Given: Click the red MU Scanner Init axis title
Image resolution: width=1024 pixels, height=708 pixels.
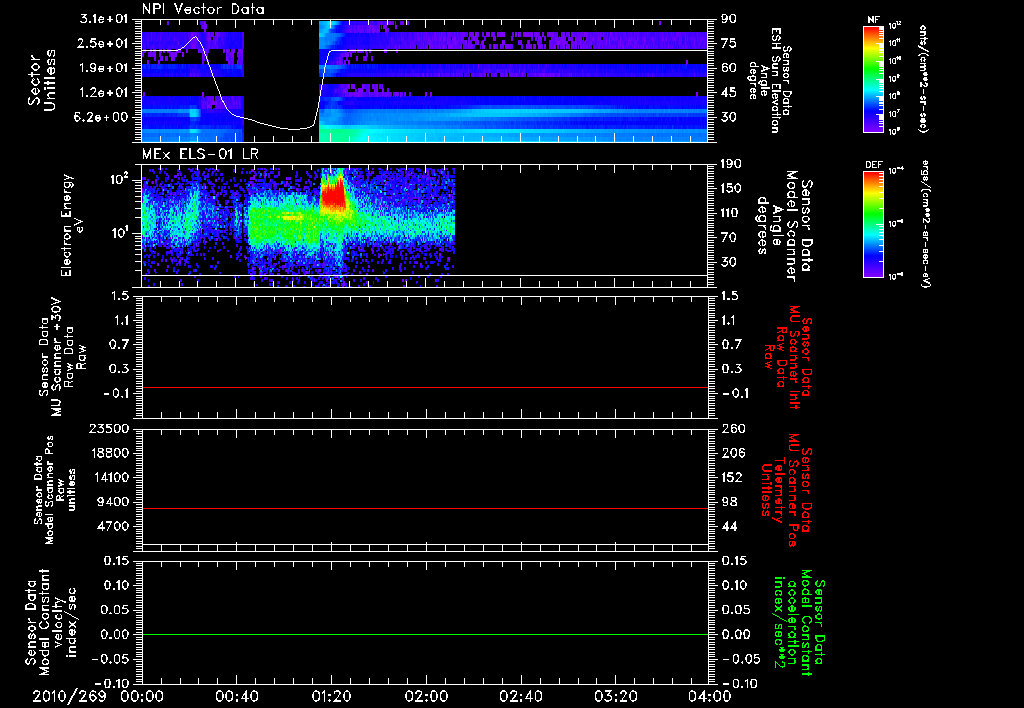Looking at the screenshot, I should [x=788, y=356].
